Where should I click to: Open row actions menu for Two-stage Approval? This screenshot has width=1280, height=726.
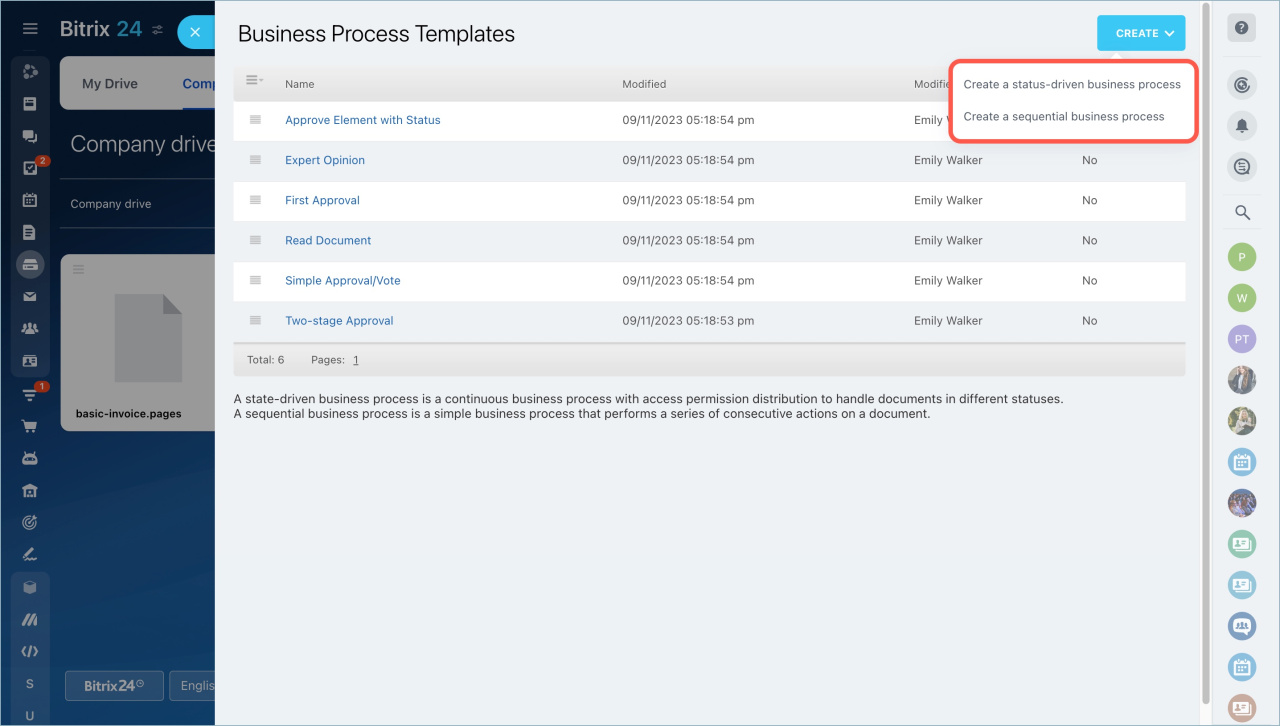pyautogui.click(x=255, y=320)
